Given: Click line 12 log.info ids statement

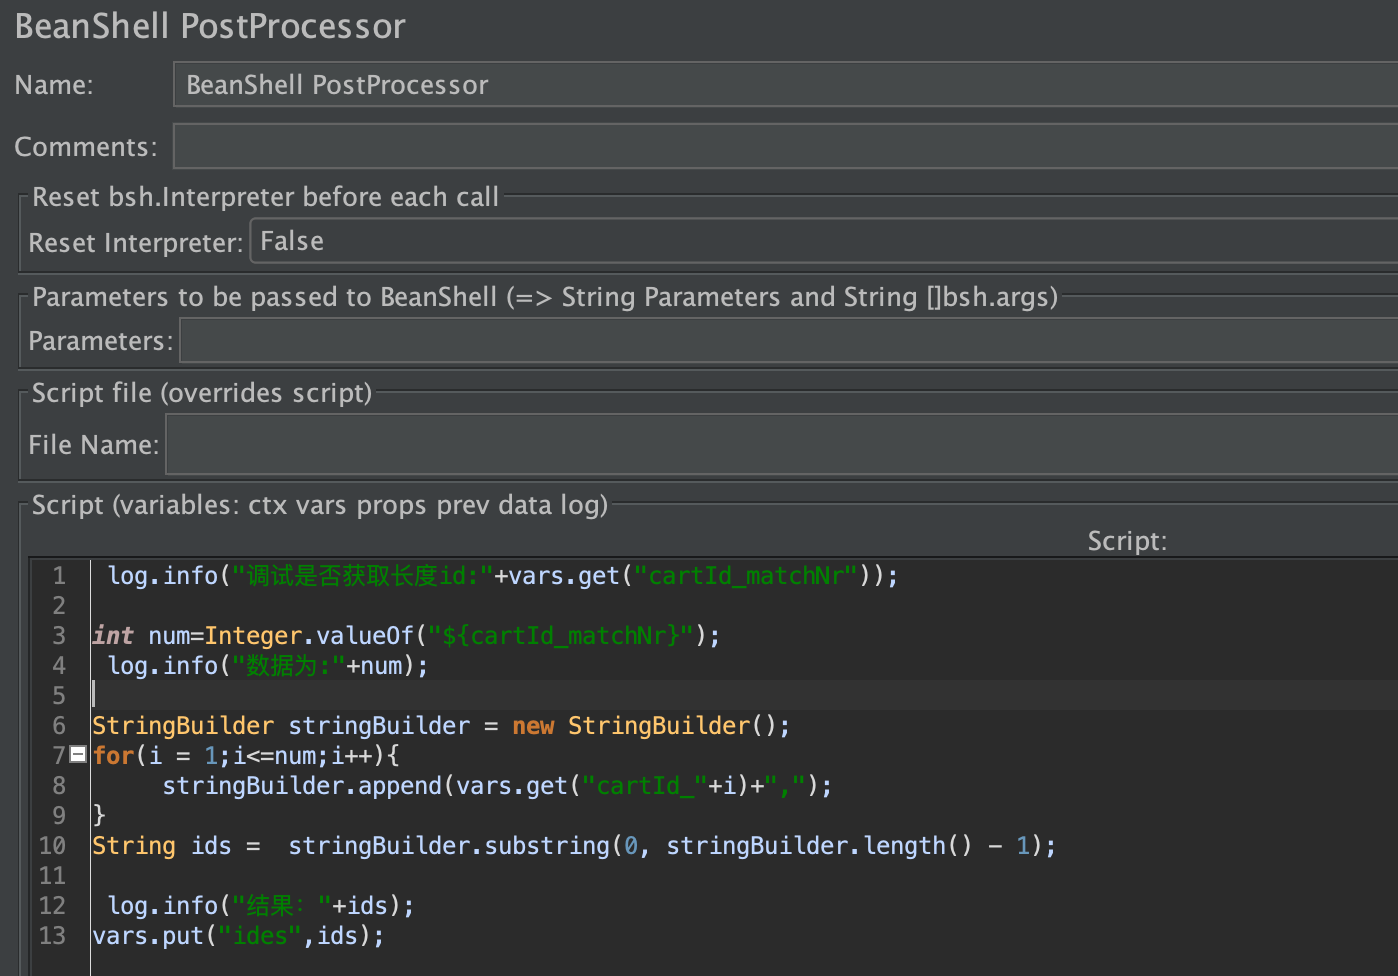Looking at the screenshot, I should (x=261, y=906).
